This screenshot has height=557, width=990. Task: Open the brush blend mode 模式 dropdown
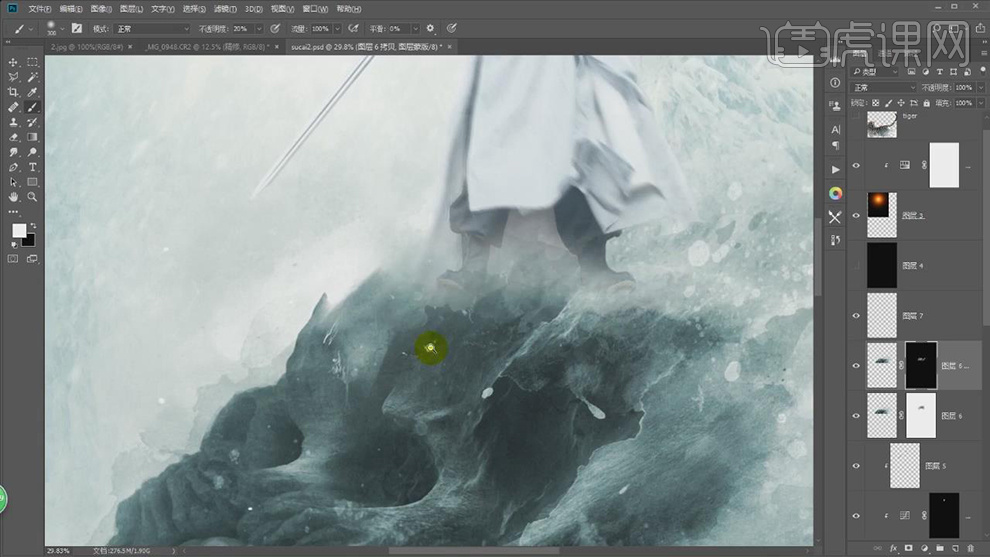tap(150, 29)
